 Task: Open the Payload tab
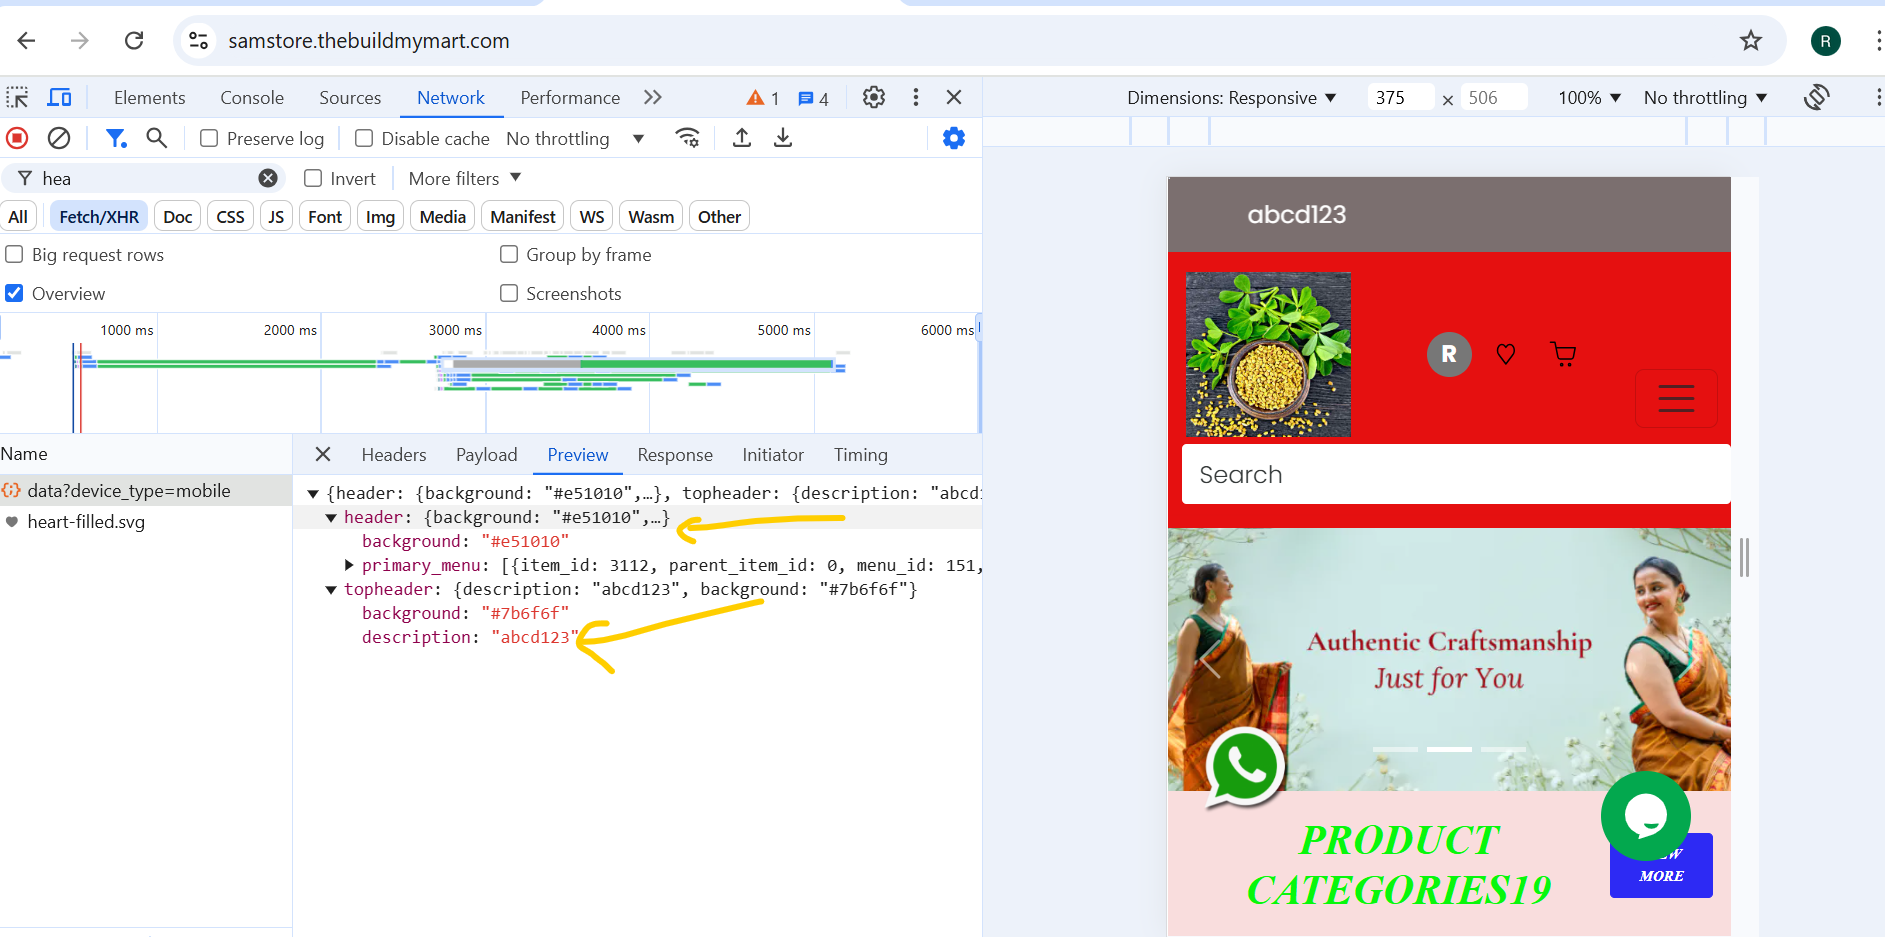point(487,454)
